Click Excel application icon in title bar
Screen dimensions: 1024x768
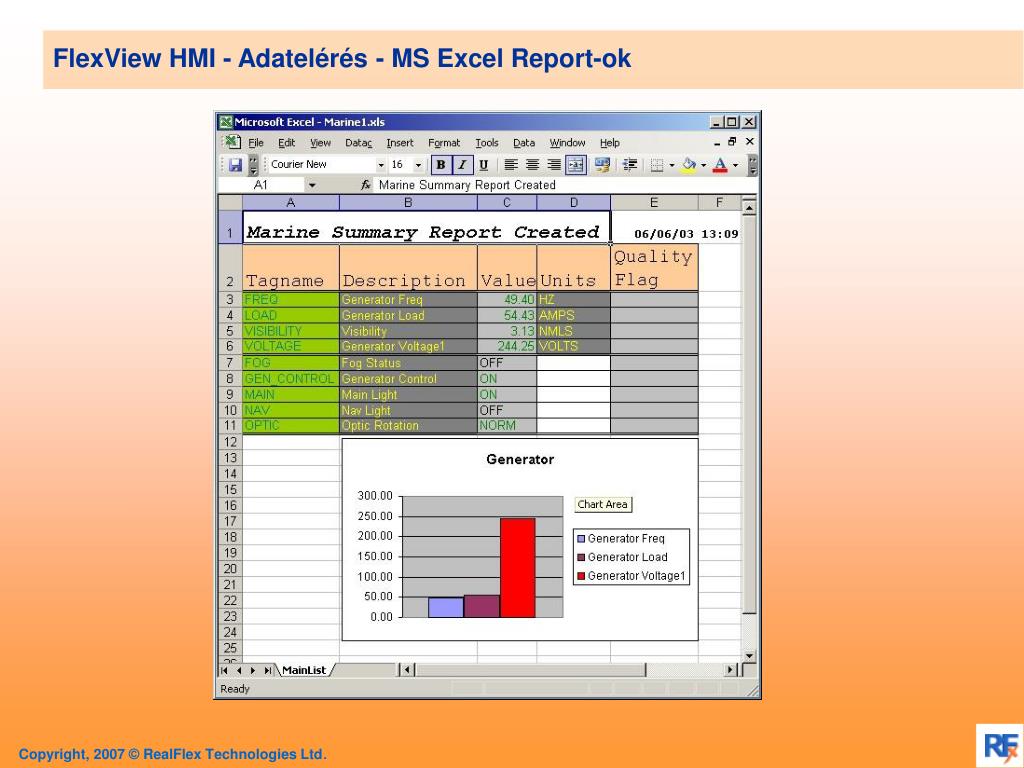pyautogui.click(x=226, y=122)
